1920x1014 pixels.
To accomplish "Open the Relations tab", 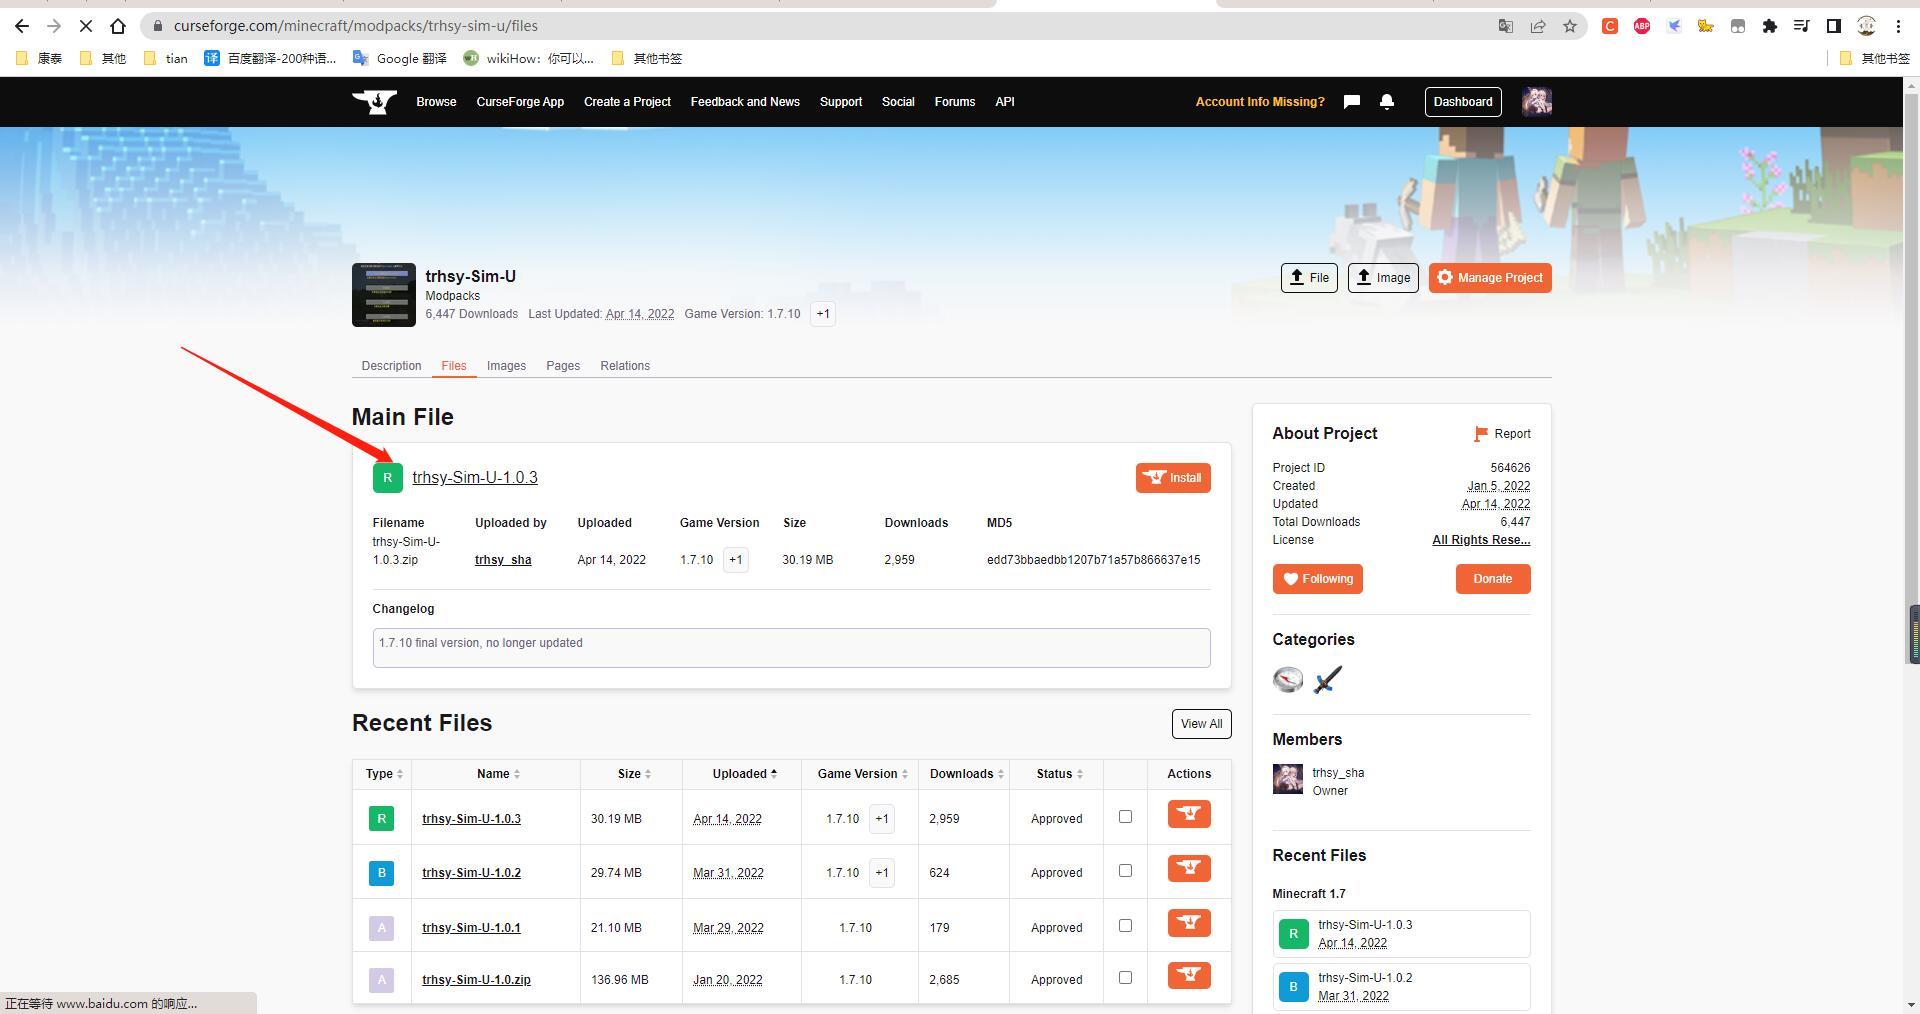I will click(625, 366).
